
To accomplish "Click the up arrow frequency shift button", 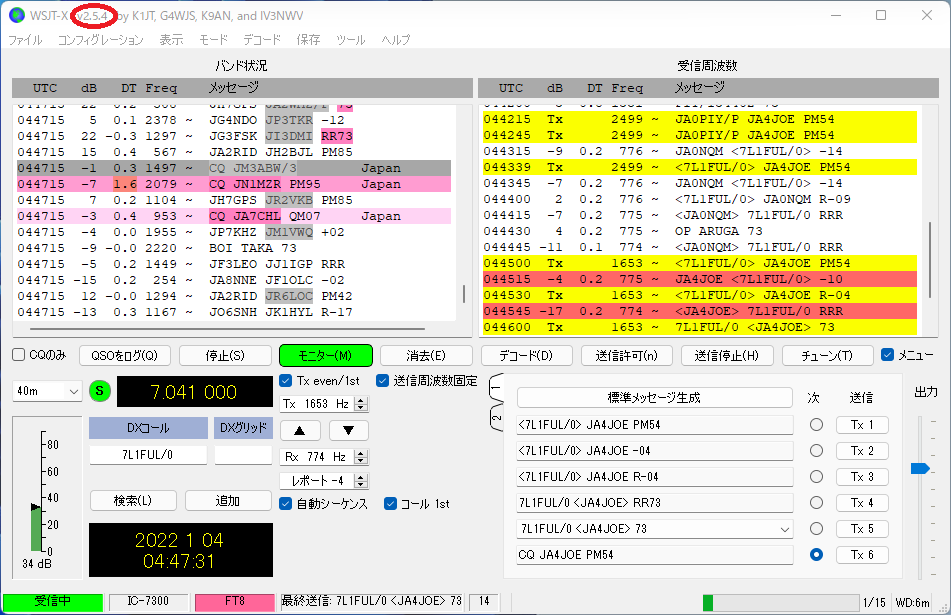I will tap(300, 431).
